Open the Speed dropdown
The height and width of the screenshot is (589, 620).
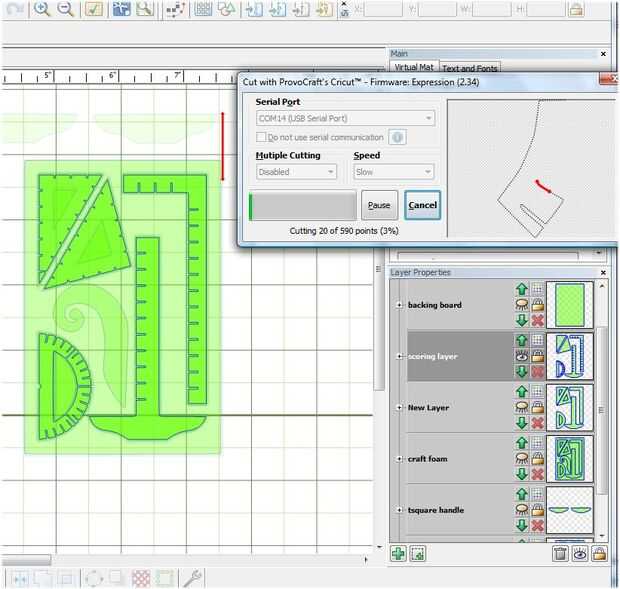[x=394, y=172]
